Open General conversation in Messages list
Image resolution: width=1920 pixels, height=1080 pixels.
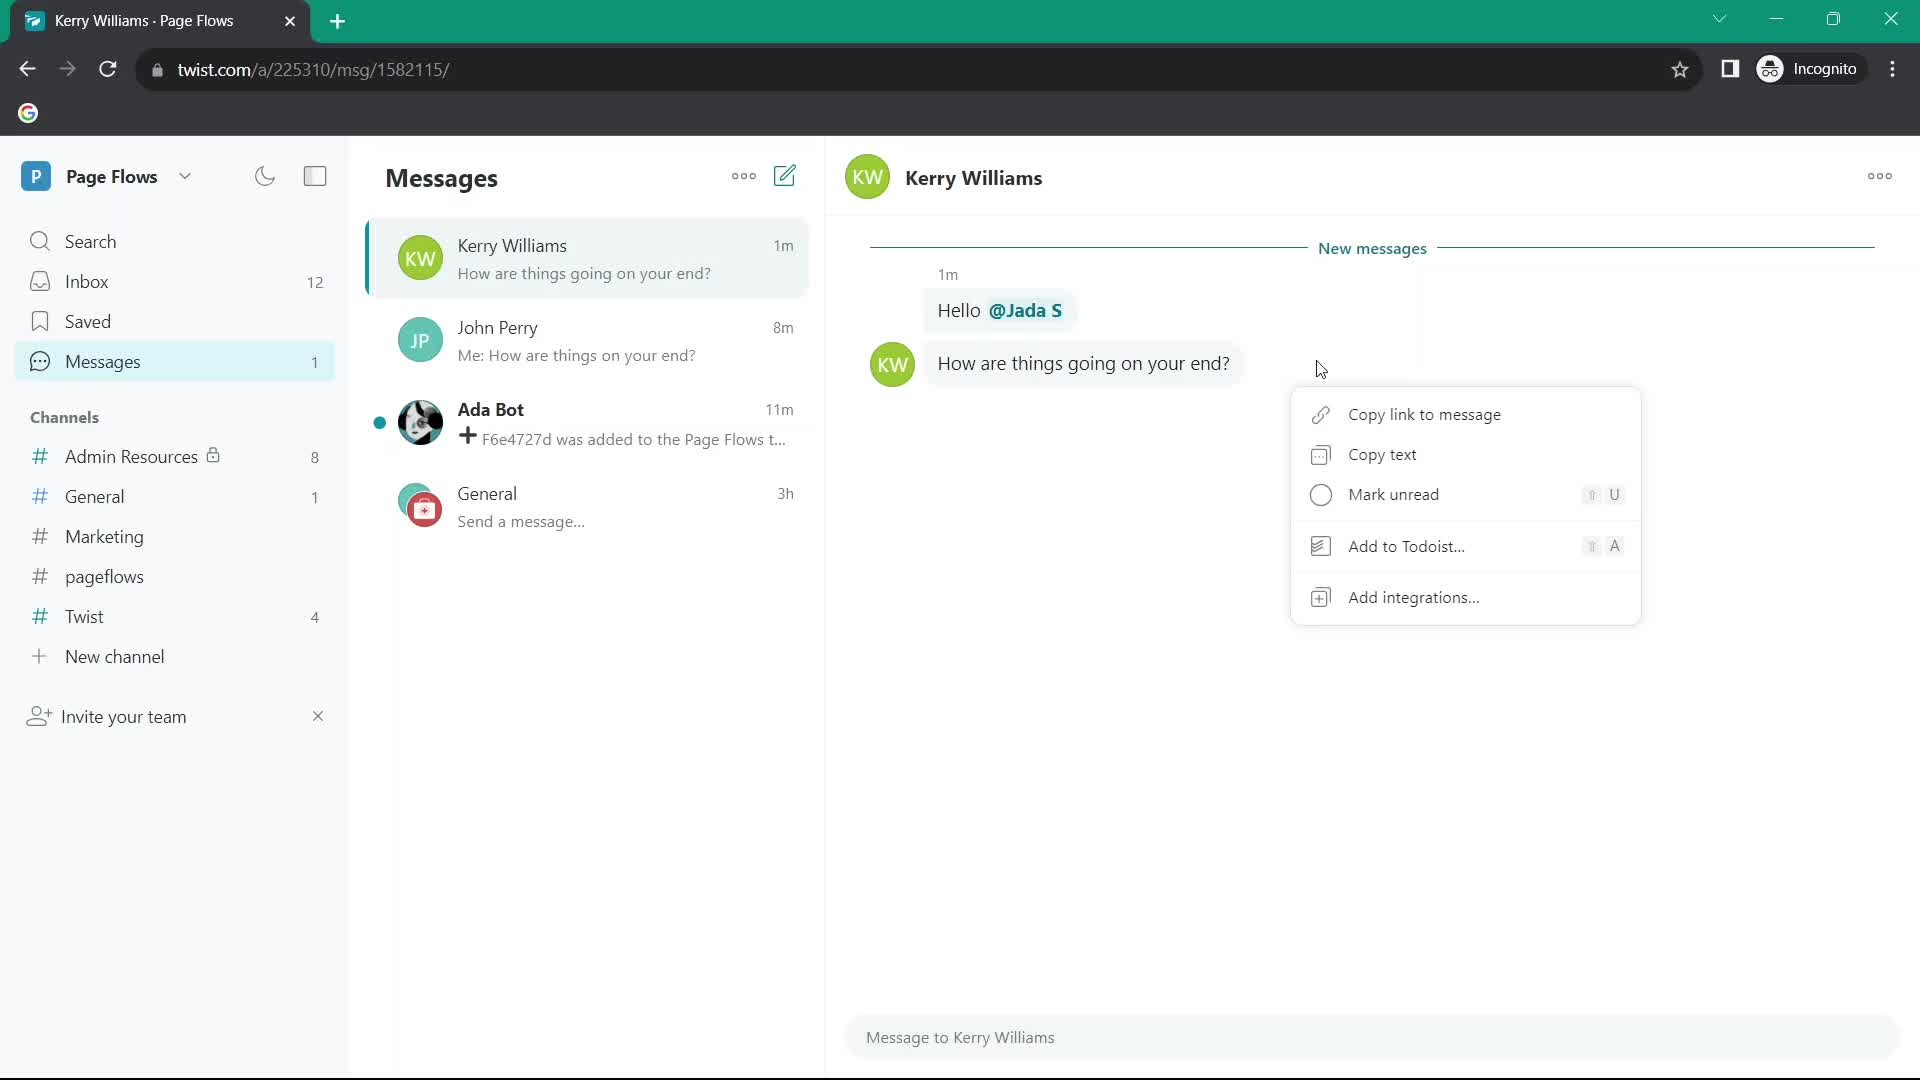588,507
